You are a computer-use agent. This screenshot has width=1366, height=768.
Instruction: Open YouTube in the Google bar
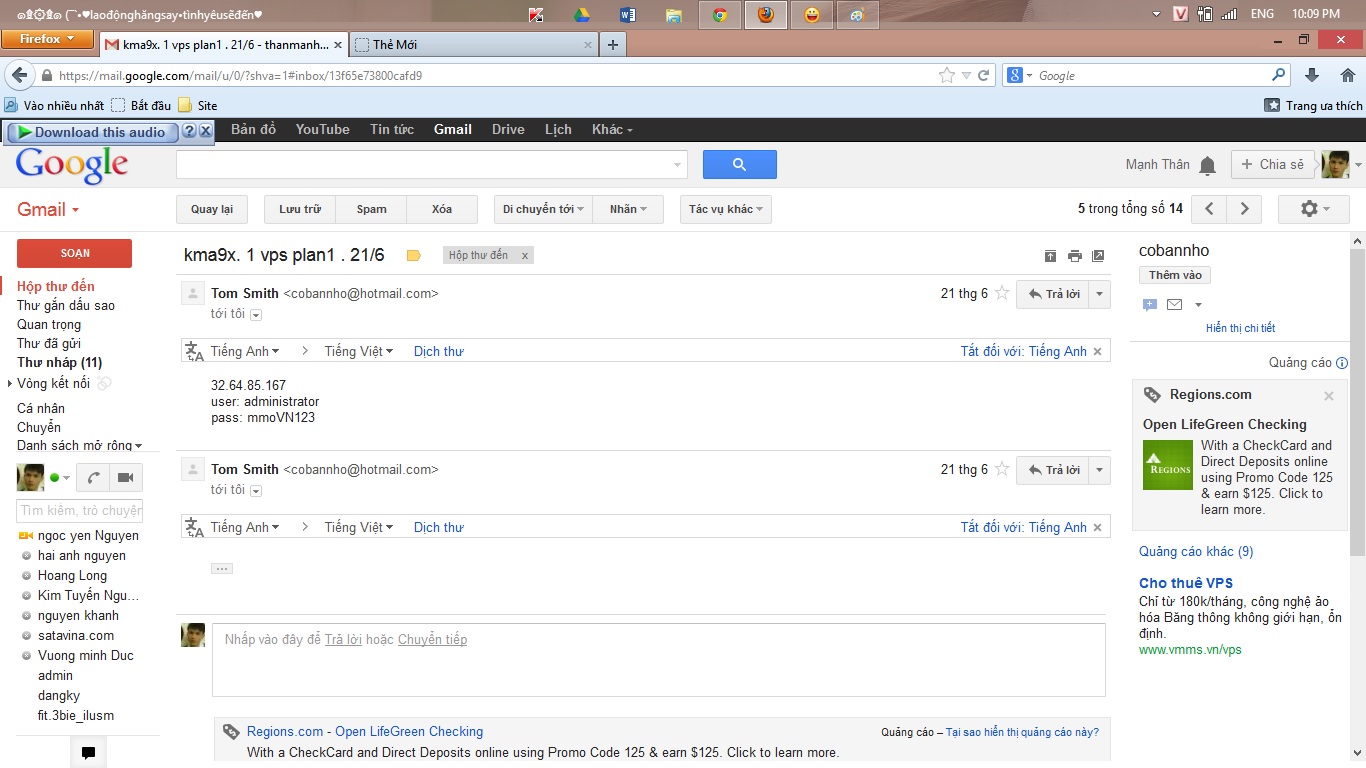(323, 129)
